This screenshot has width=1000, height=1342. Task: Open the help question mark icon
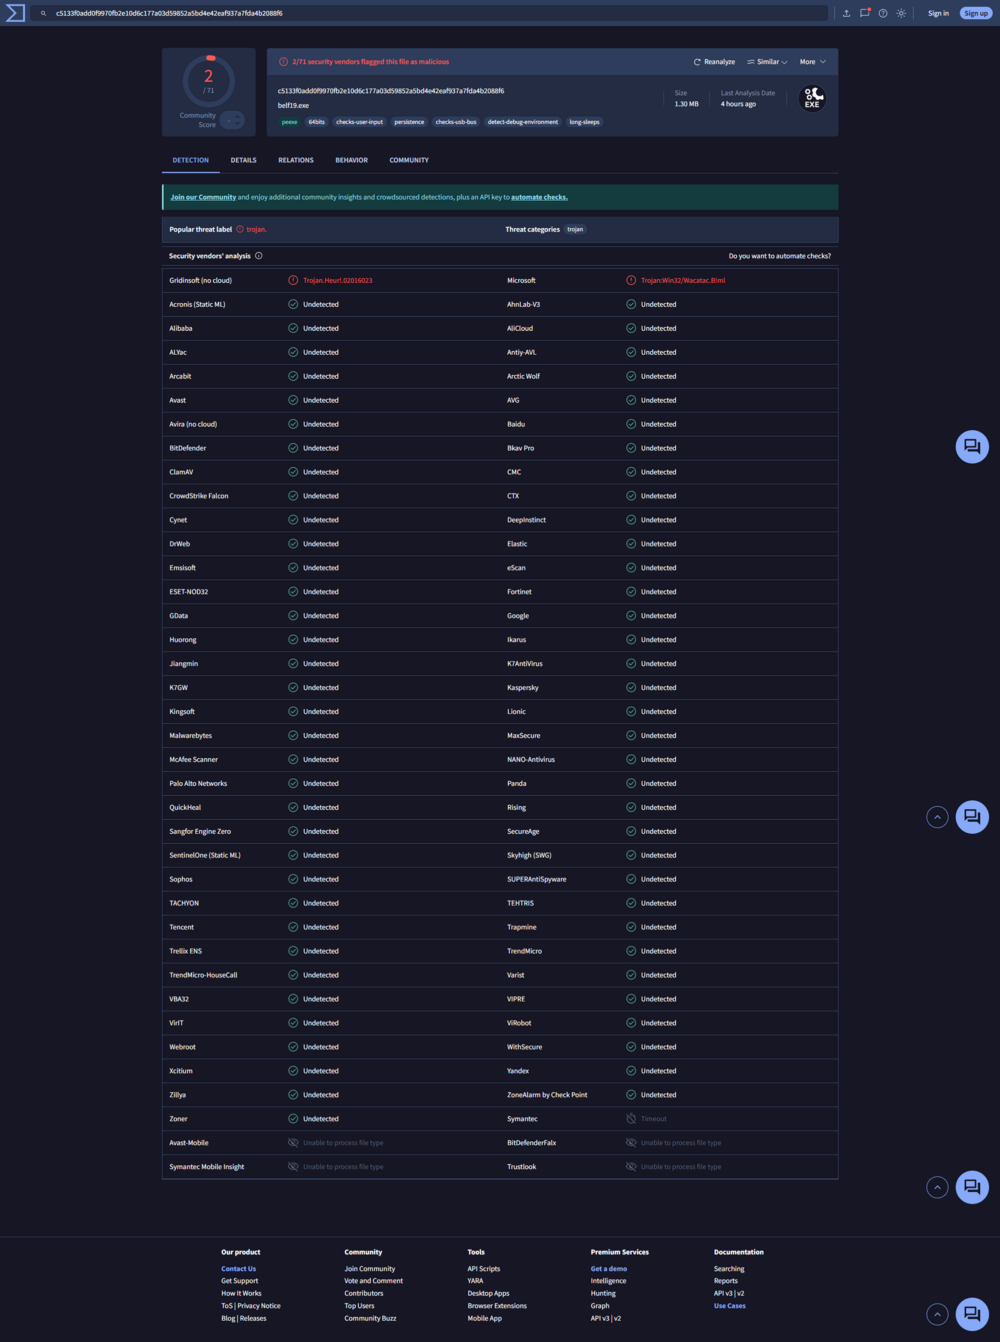pos(883,13)
